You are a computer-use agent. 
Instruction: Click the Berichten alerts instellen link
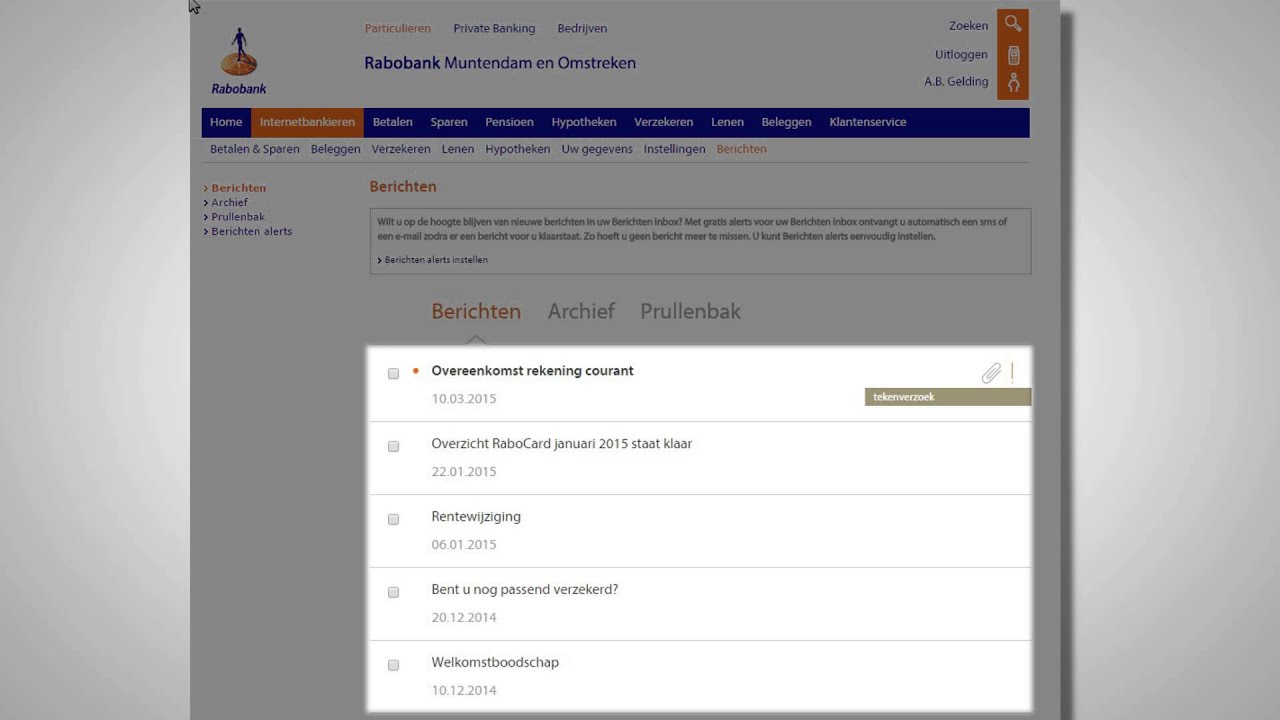(x=436, y=260)
